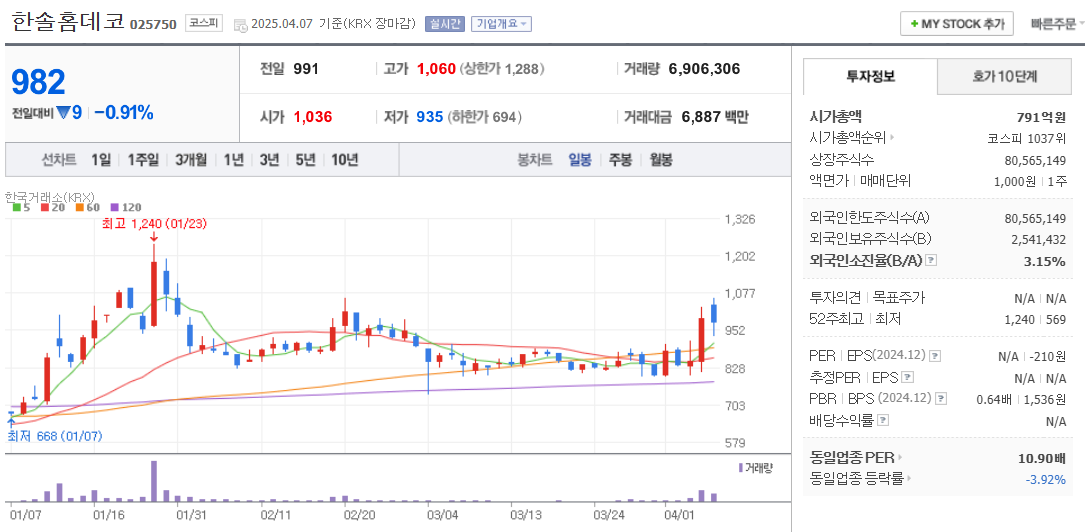This screenshot has width=1090, height=532.
Task: Click the 거래량 value 6,906,306
Action: (x=704, y=69)
